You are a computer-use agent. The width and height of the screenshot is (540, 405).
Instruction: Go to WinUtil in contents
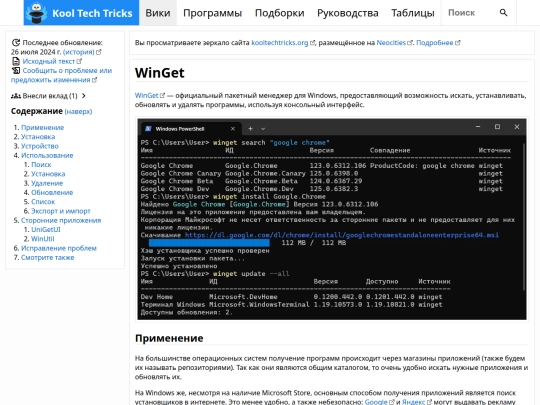43,239
